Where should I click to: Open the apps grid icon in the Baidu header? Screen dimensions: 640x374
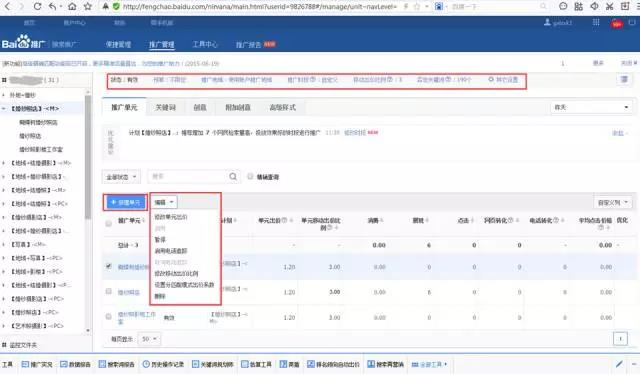click(596, 22)
